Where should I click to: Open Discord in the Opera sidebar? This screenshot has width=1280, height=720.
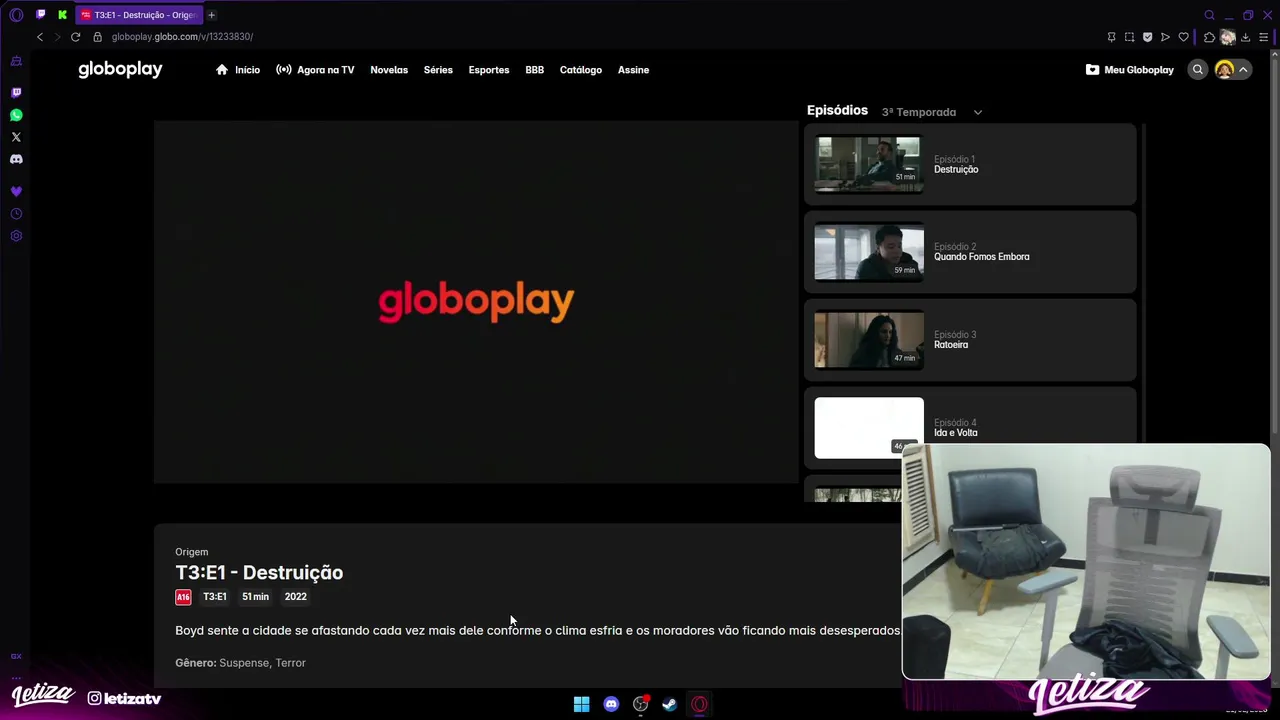click(x=16, y=159)
